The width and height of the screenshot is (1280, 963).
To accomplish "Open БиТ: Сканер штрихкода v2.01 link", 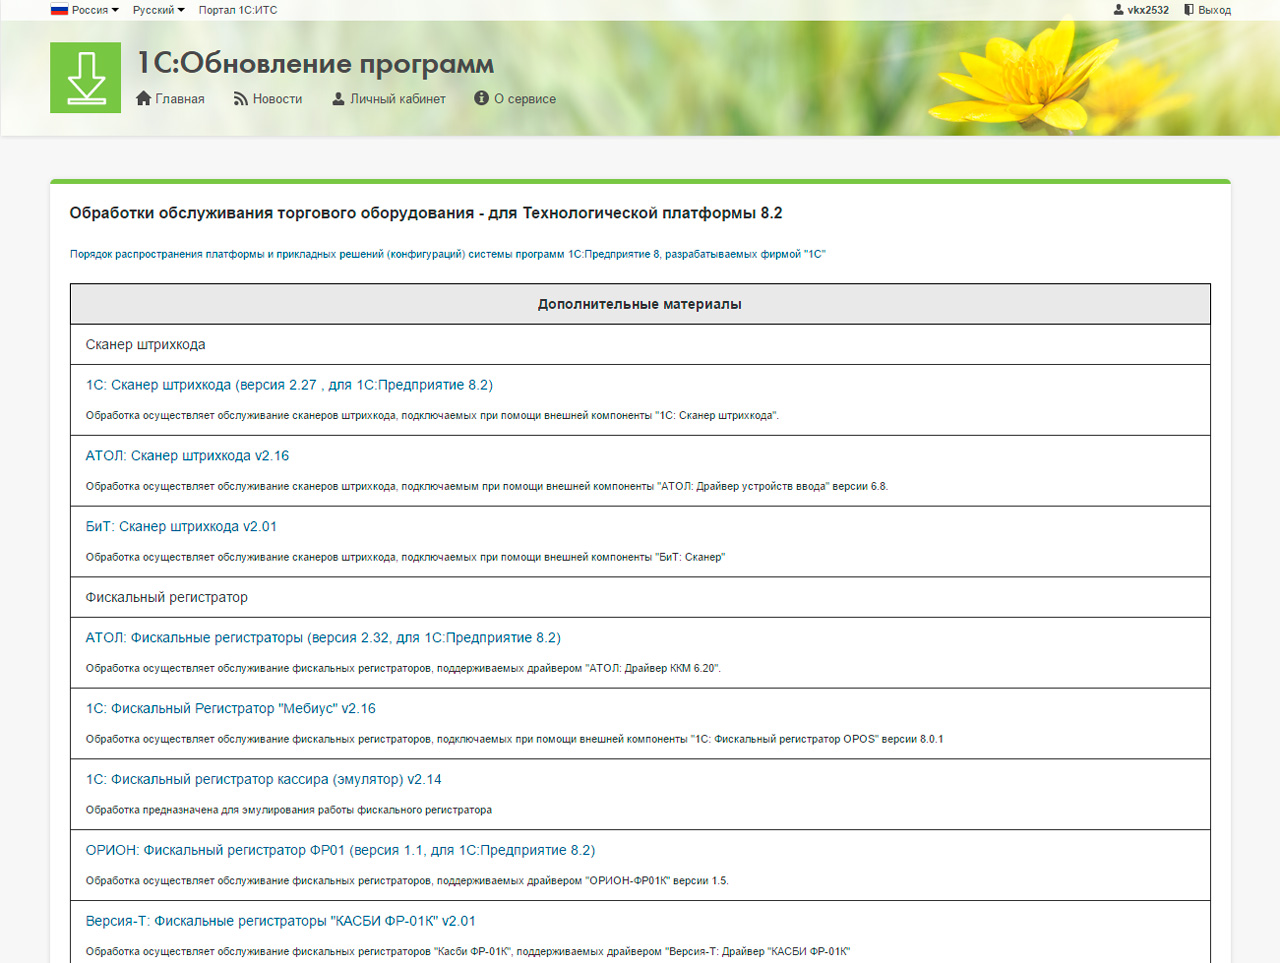I will coord(181,527).
